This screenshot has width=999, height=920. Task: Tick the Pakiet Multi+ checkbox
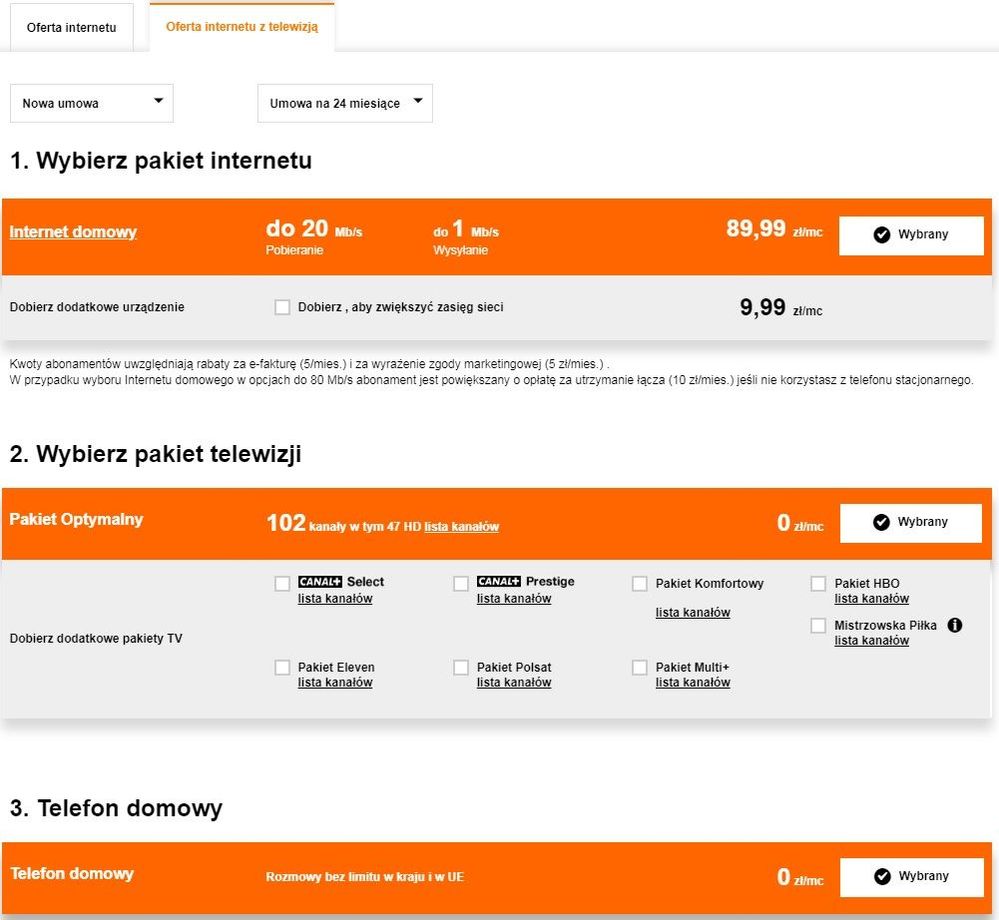pos(640,667)
